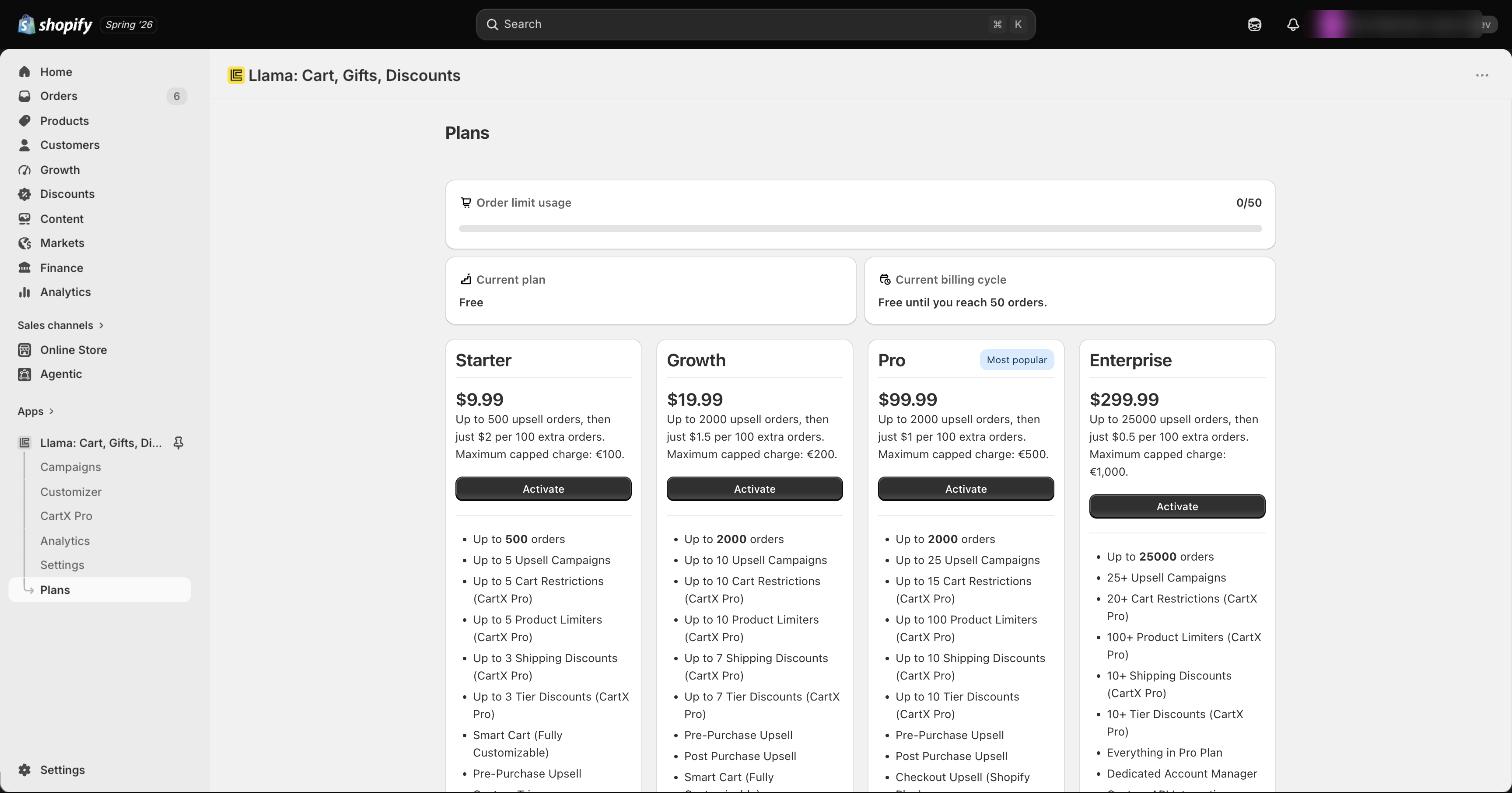Click 'Up to 5 Upsell Campaigns' feature
Viewport: 1512px width, 793px height.
[x=541, y=560]
